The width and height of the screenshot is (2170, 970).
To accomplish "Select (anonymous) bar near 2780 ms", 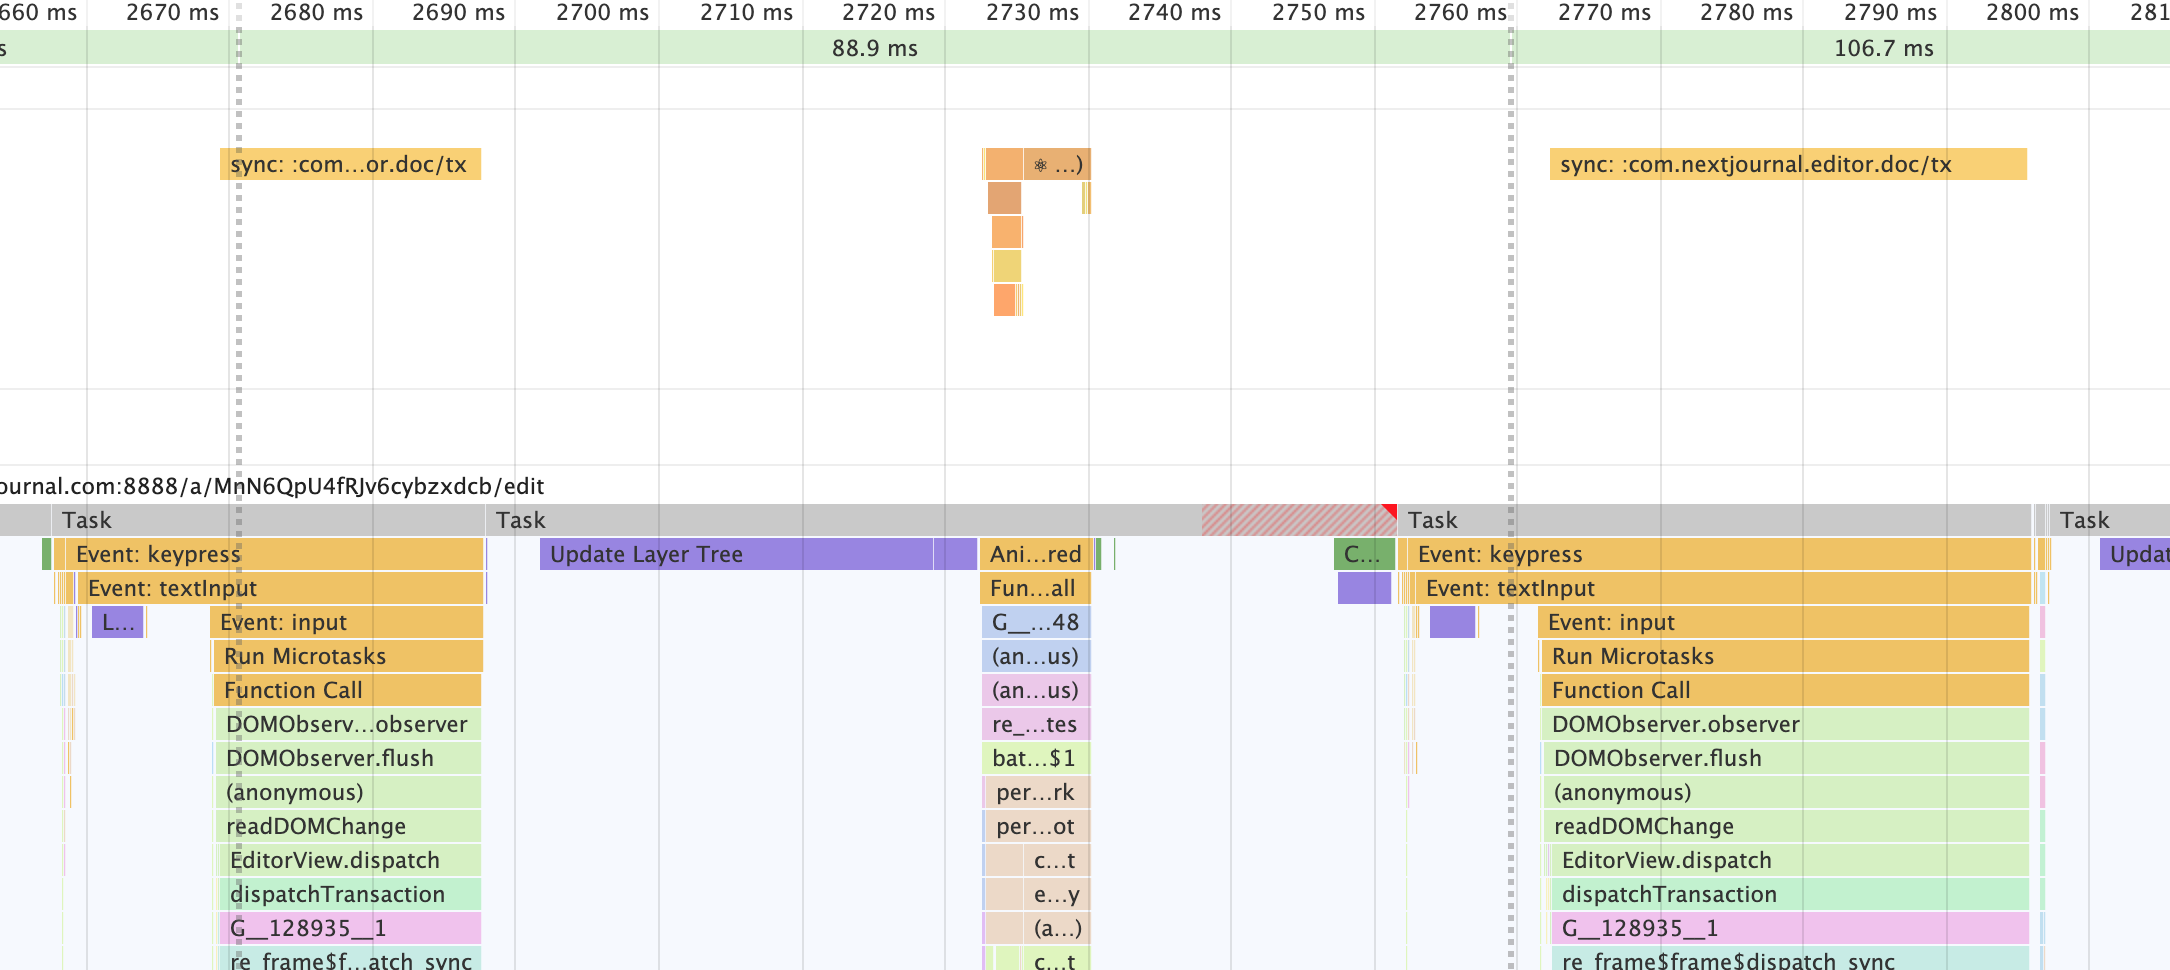I will tap(1787, 792).
